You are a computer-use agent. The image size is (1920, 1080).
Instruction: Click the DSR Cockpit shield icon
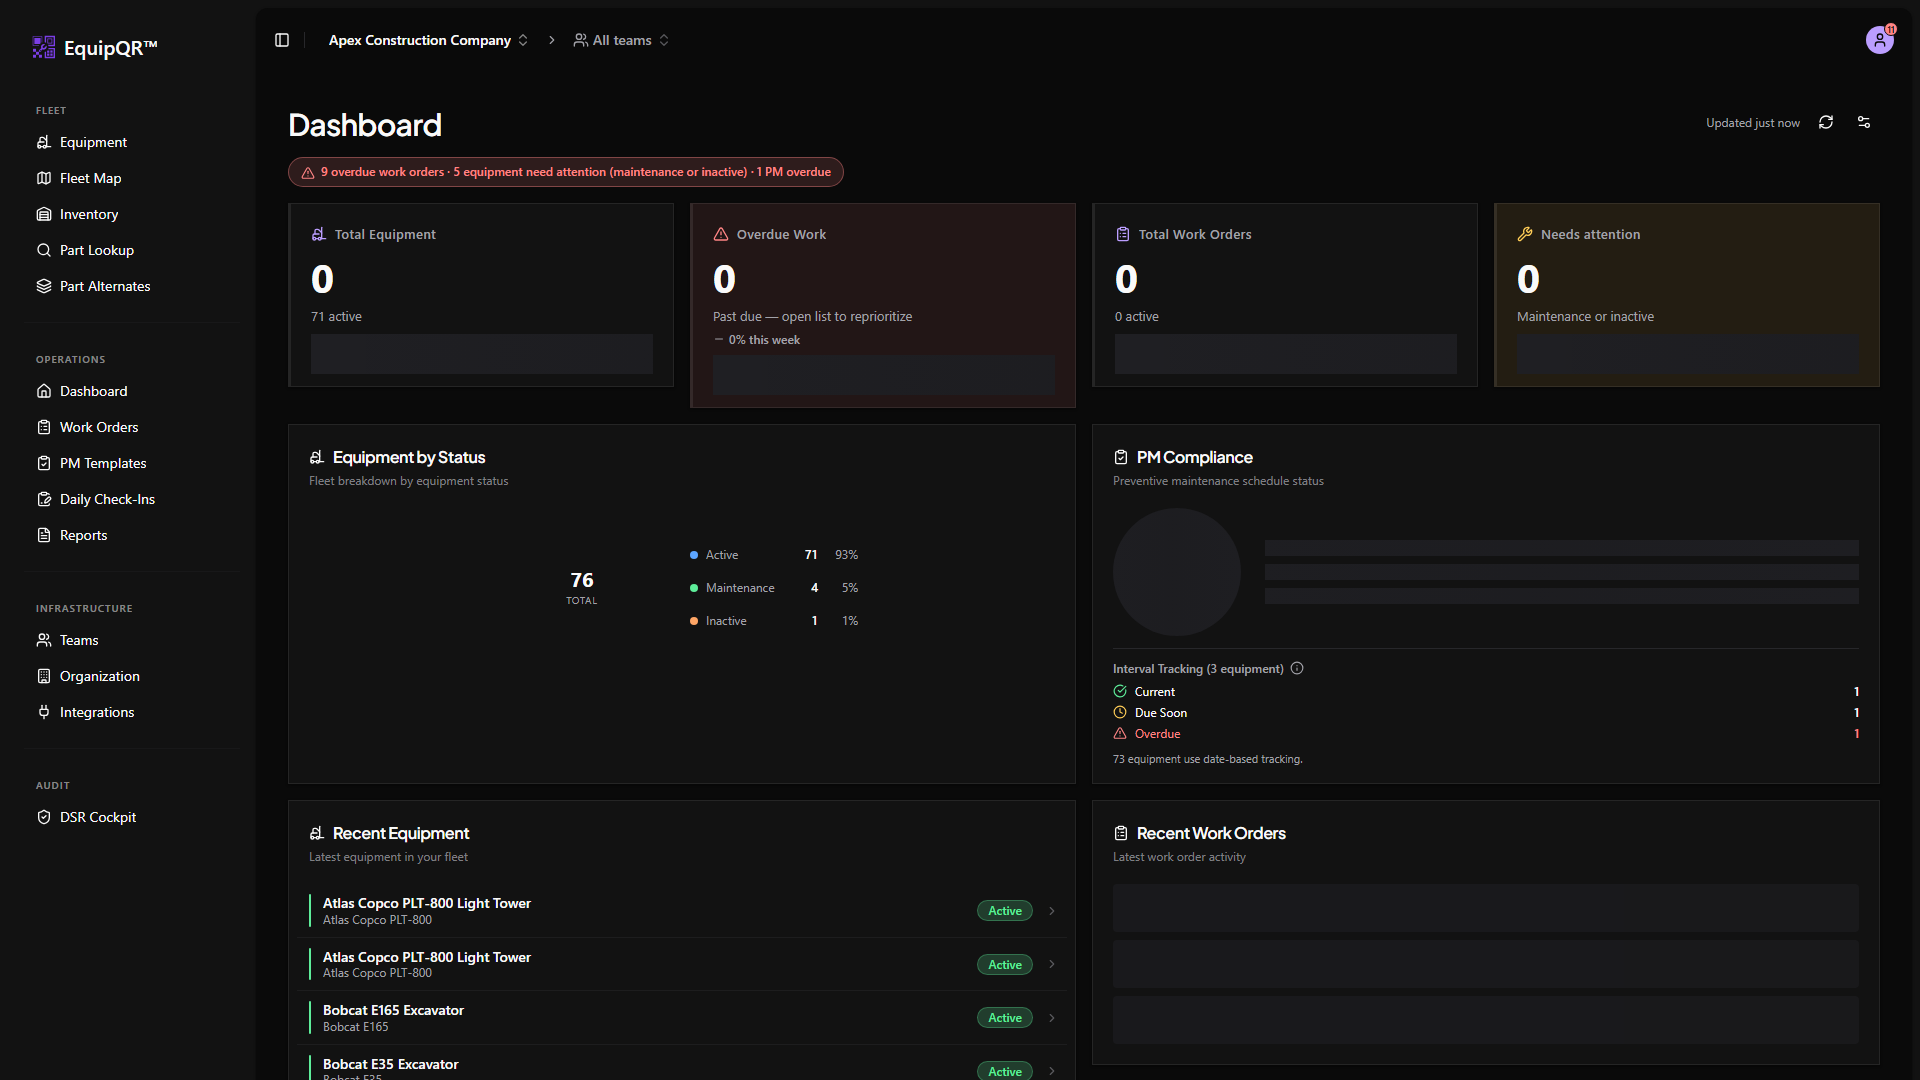tap(44, 817)
